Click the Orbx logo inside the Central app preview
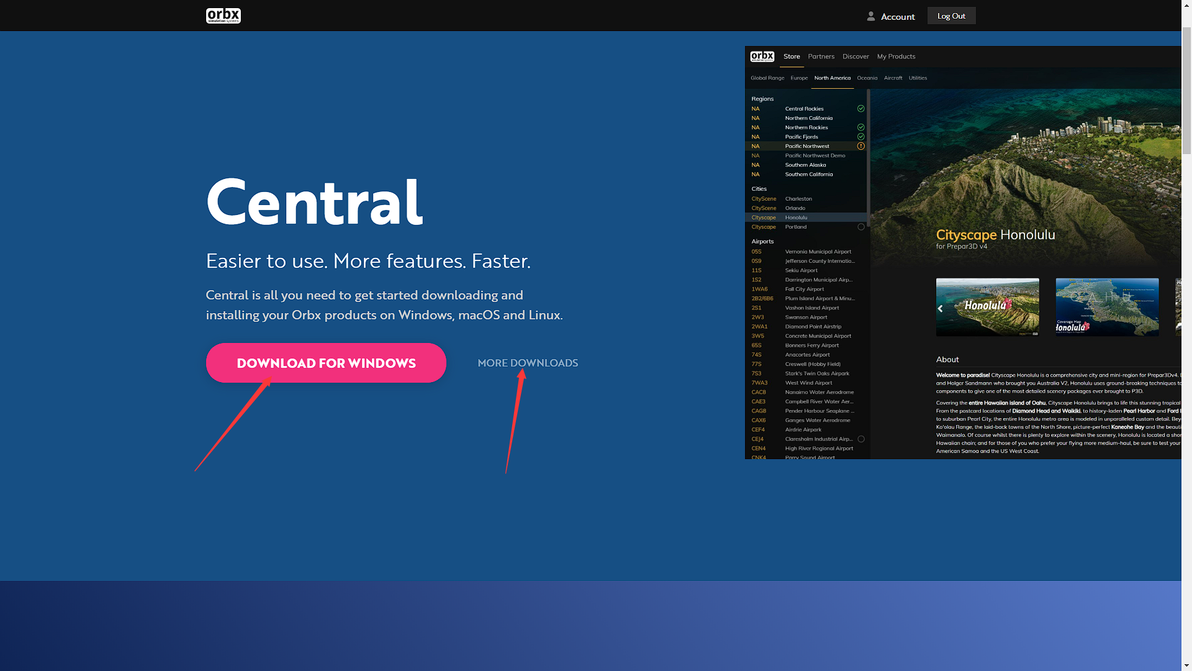This screenshot has height=671, width=1192. (x=762, y=56)
